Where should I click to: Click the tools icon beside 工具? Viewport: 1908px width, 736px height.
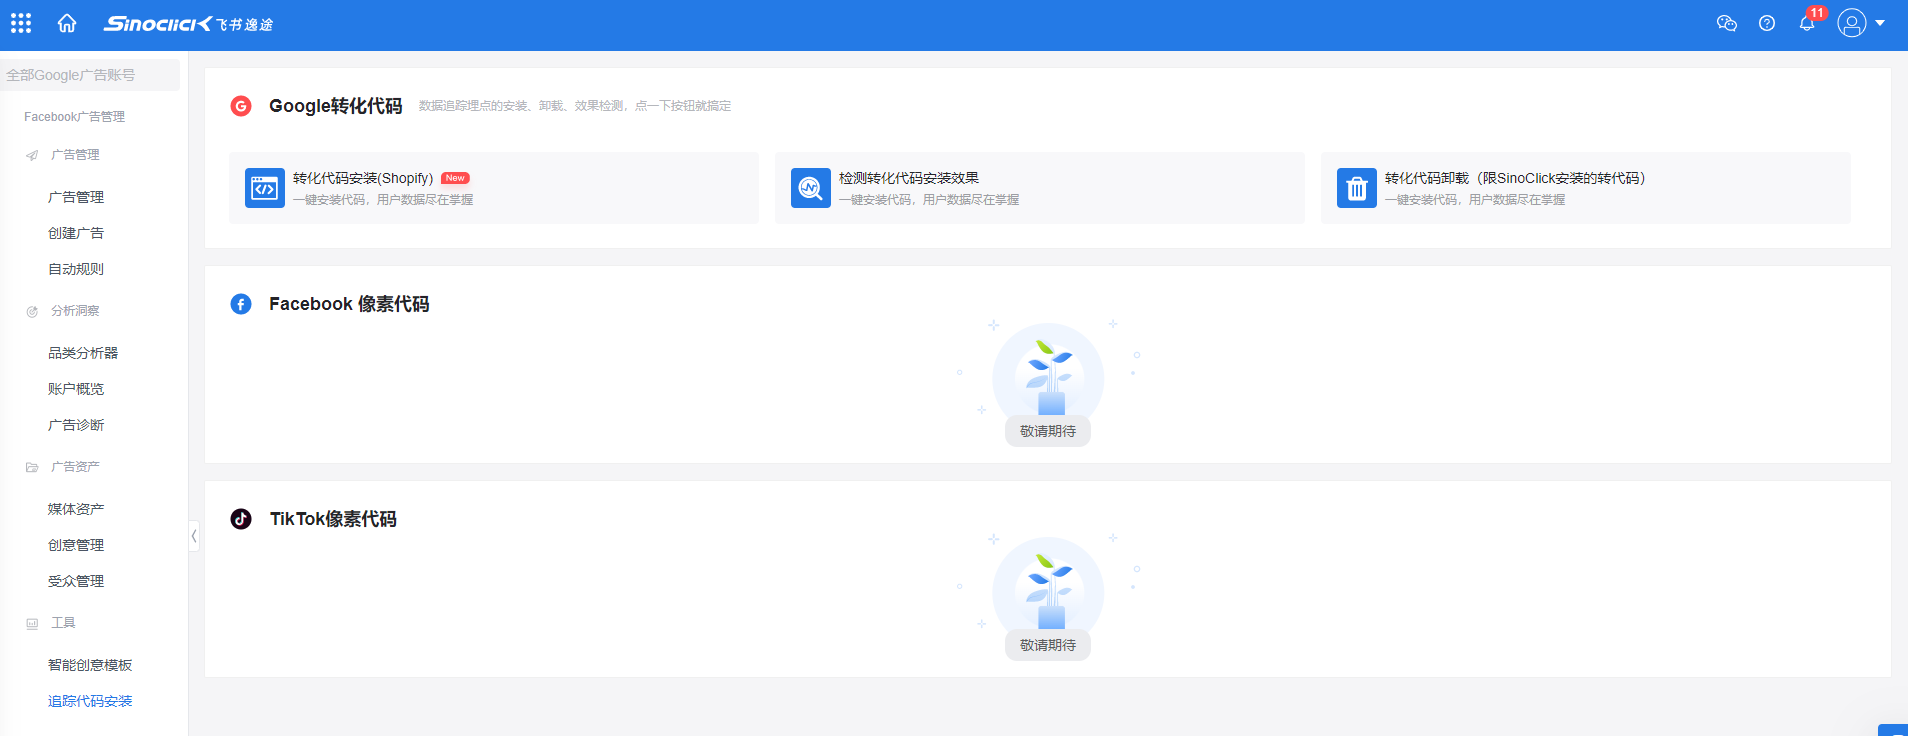click(x=32, y=623)
